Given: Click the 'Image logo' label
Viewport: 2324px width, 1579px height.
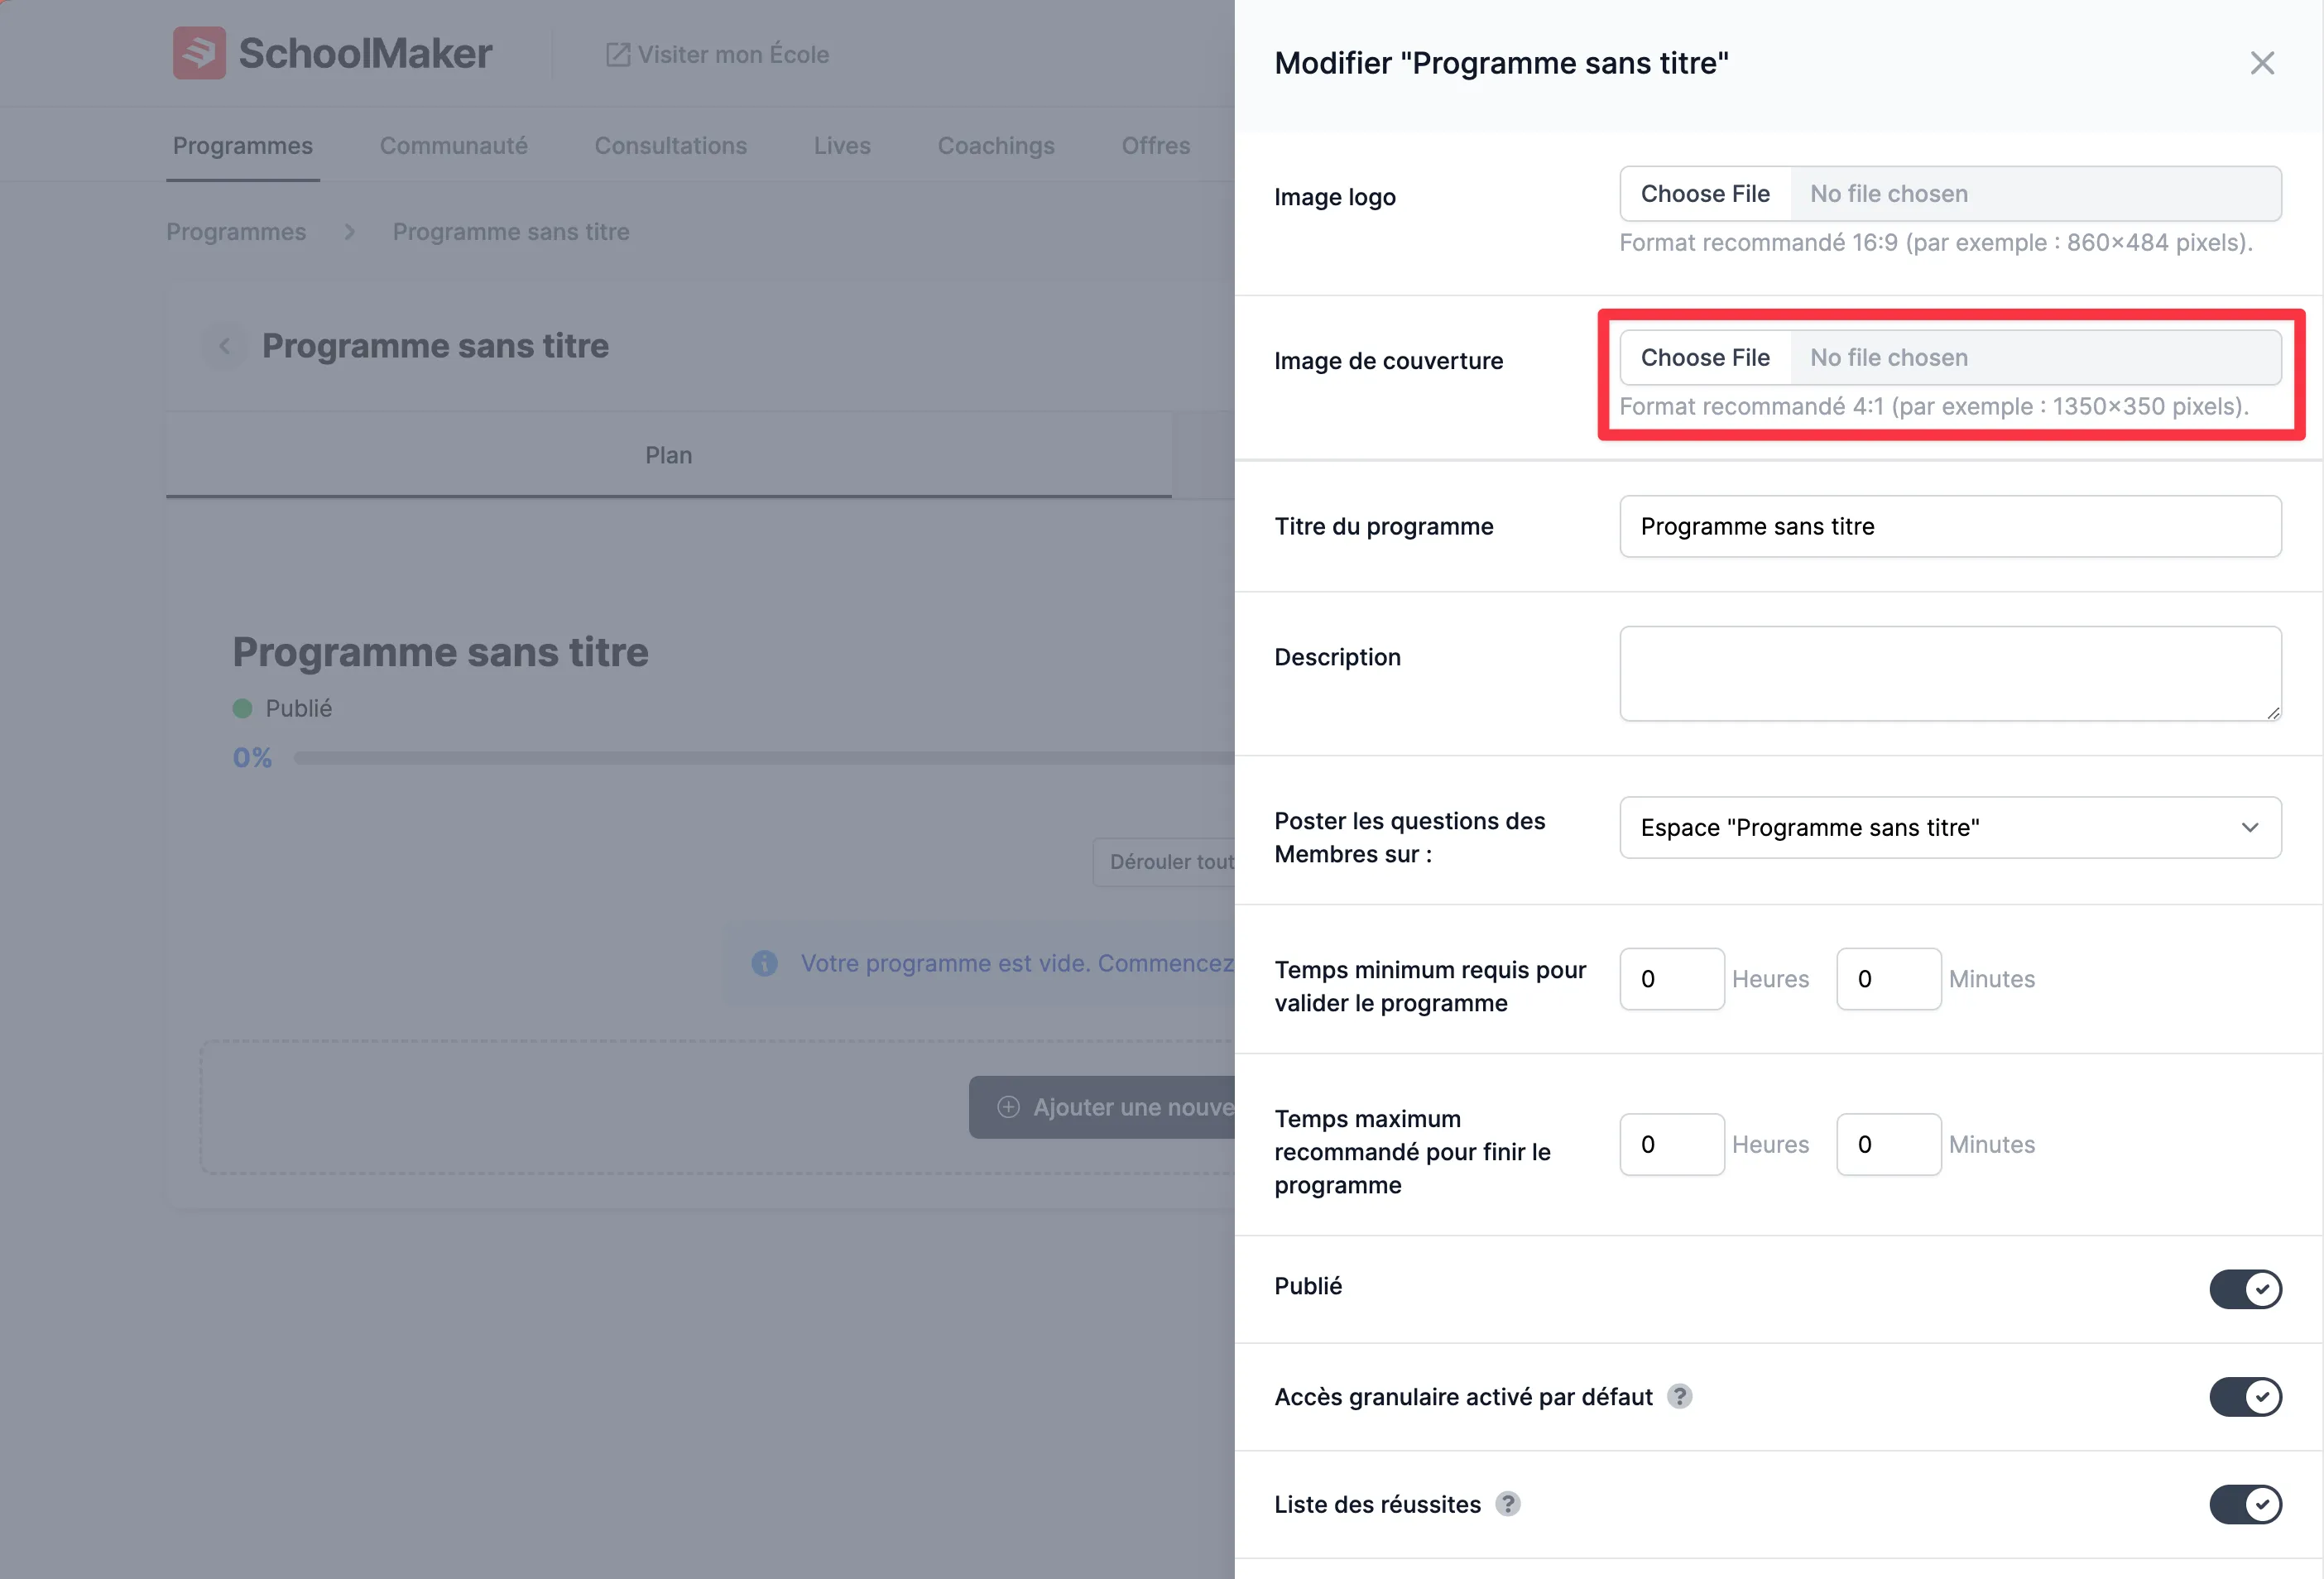Looking at the screenshot, I should [x=1335, y=197].
